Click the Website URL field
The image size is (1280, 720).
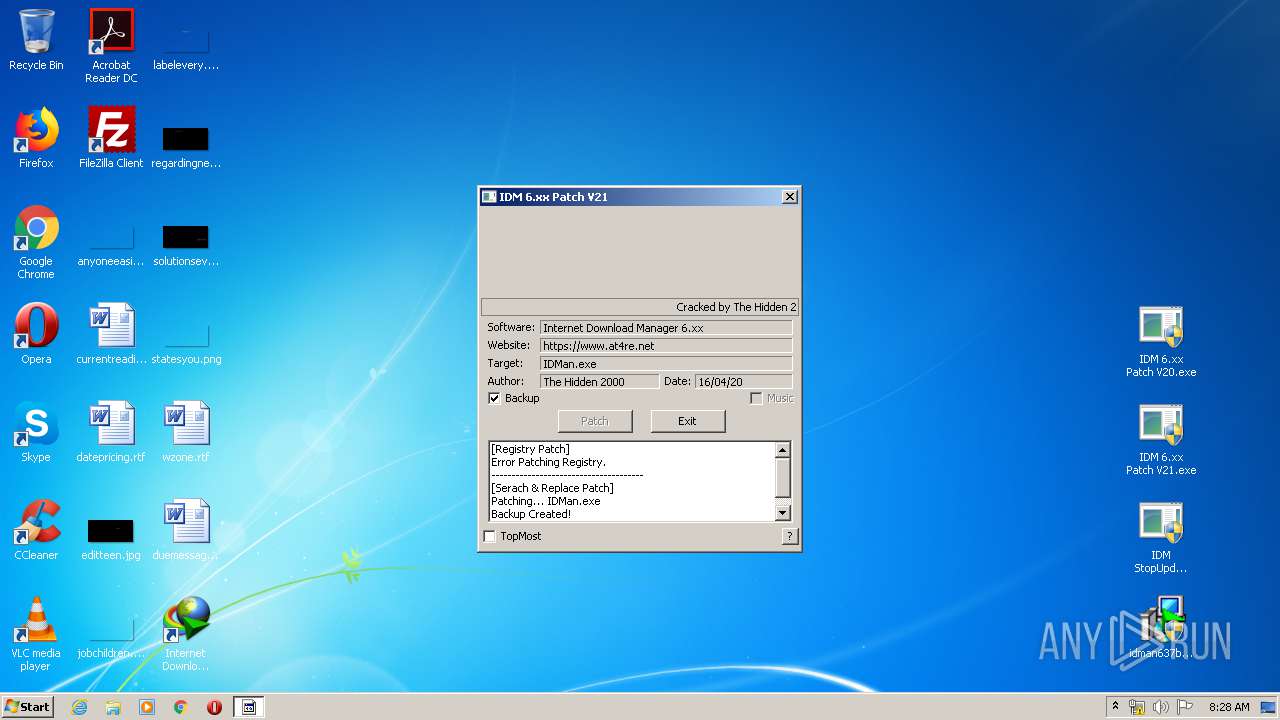coord(666,346)
